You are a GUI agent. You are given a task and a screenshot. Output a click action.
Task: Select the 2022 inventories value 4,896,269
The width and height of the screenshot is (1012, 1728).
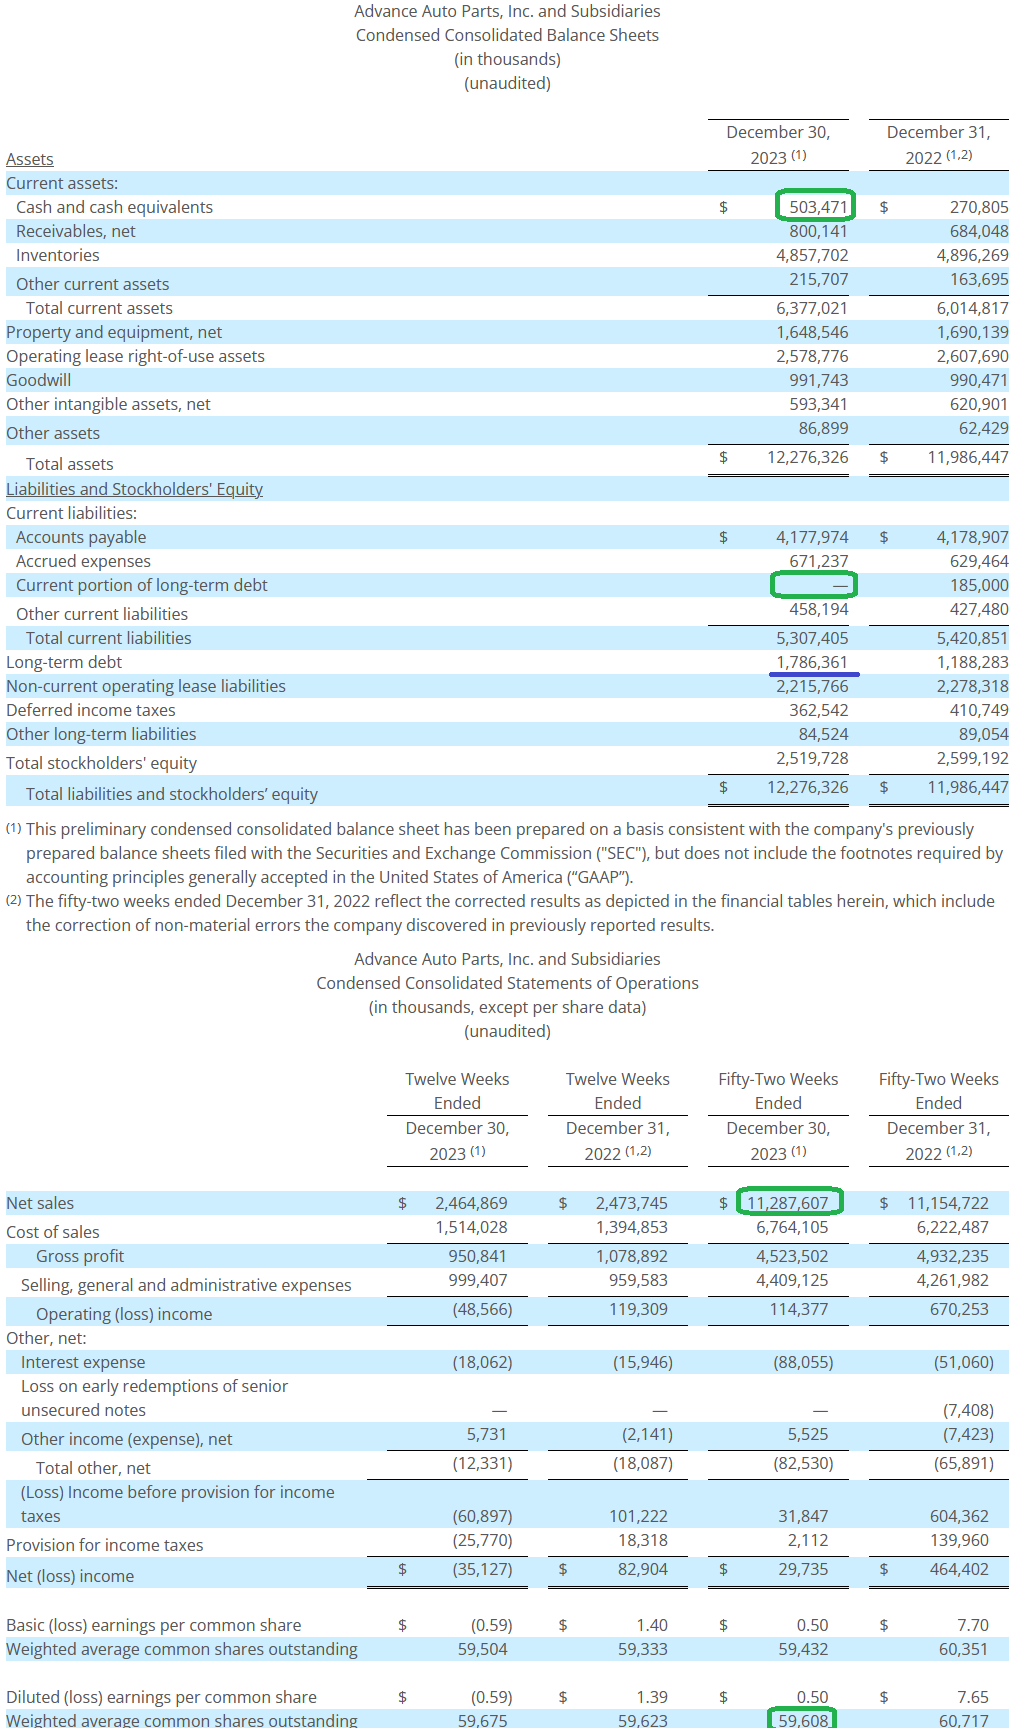point(973,255)
